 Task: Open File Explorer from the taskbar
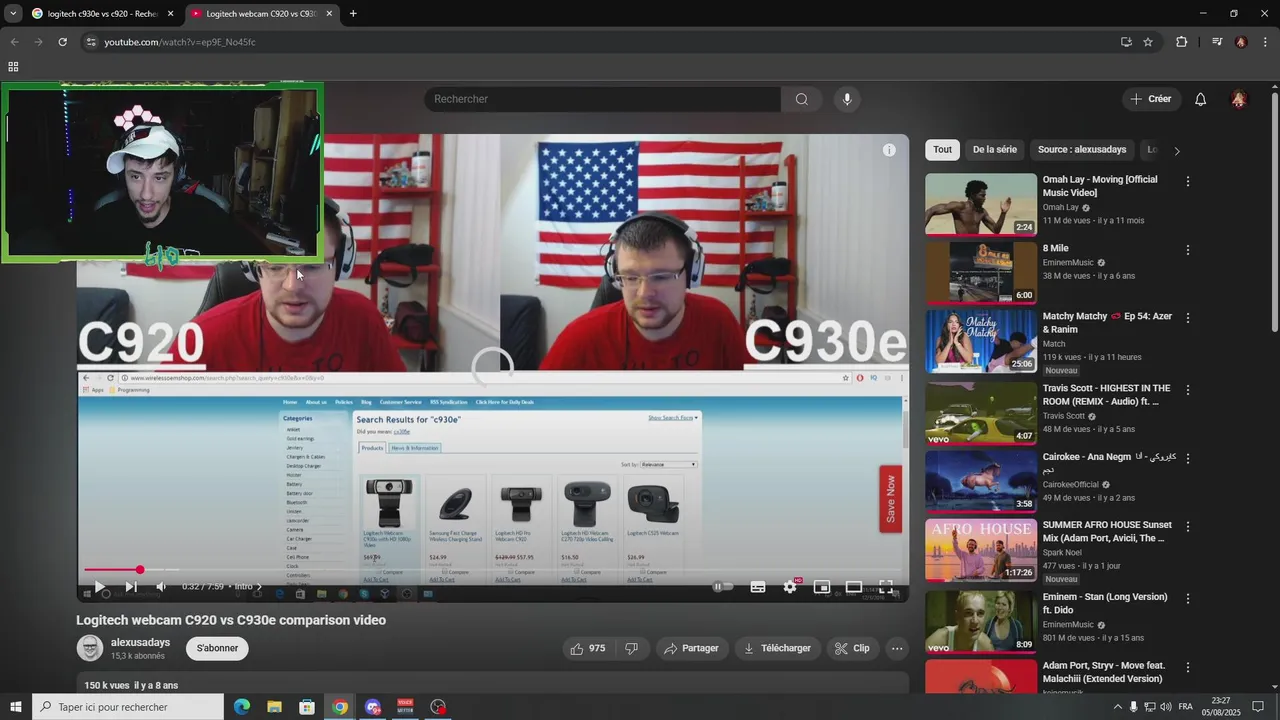point(274,707)
